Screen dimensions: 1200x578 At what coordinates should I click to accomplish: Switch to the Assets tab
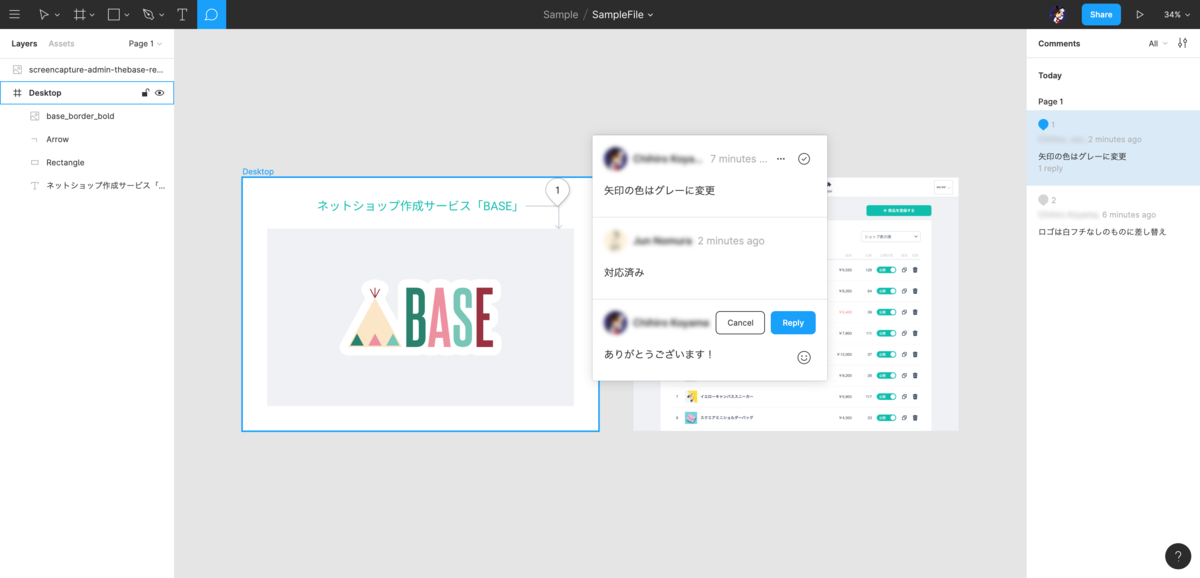[61, 44]
